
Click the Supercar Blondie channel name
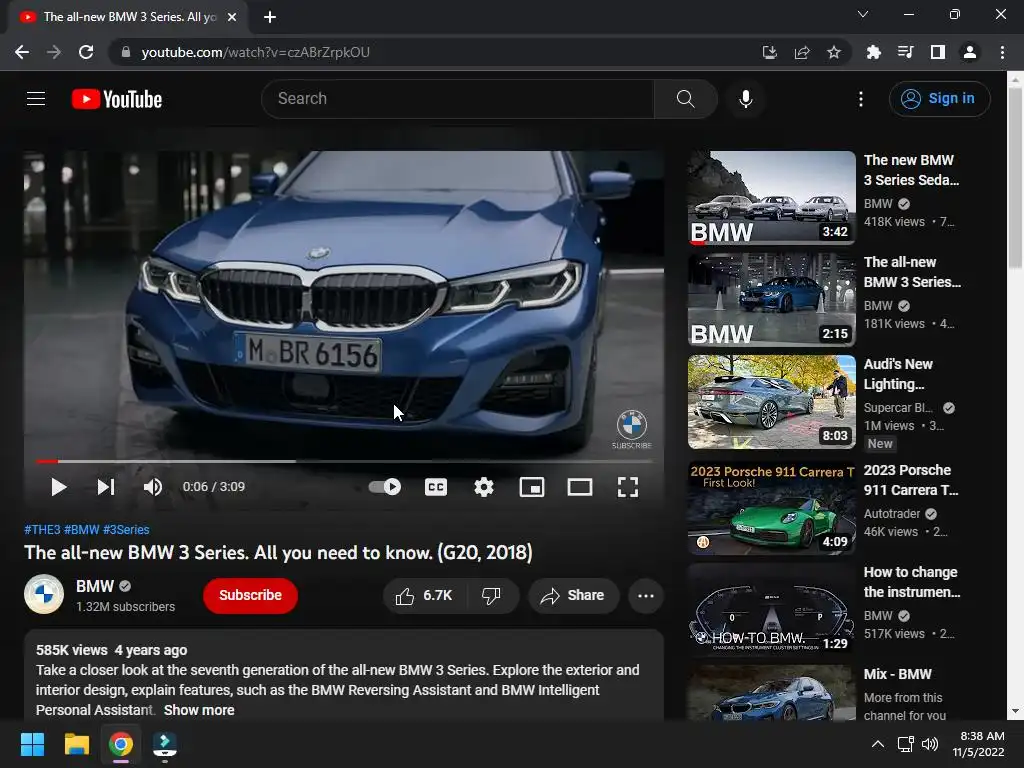click(x=898, y=408)
